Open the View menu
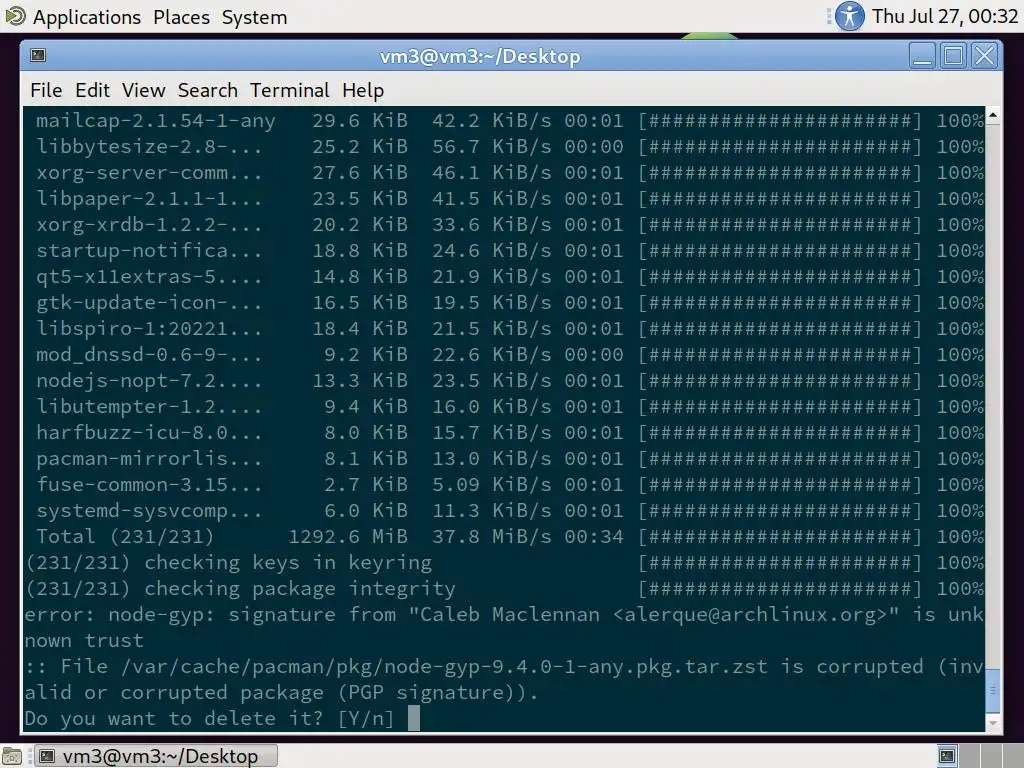Image resolution: width=1024 pixels, height=768 pixels. click(x=144, y=90)
